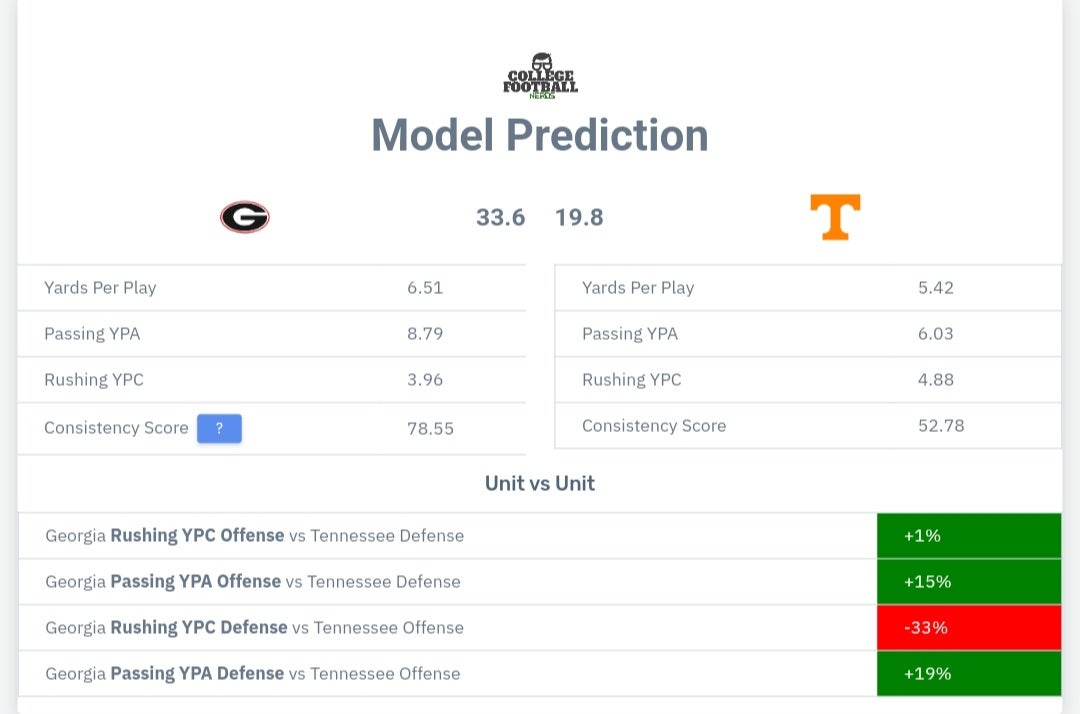The image size is (1080, 714).
Task: Click Georgia Rushing YPC Offense matchup label
Action: coord(254,535)
